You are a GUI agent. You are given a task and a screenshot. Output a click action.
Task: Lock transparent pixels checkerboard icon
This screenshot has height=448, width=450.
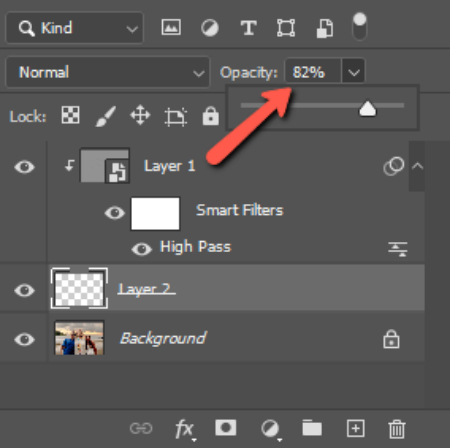70,115
